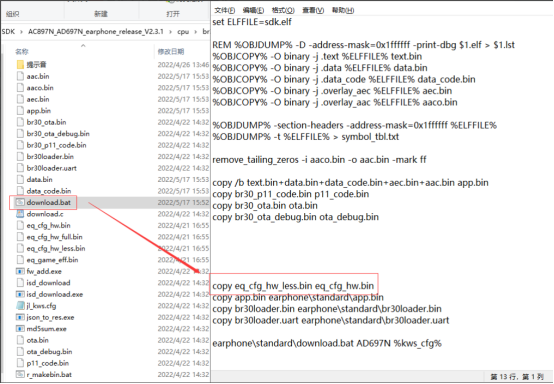Go to AC897N_AD697N_earphone_release_V2.3.1 in breadcrumb

96,32
